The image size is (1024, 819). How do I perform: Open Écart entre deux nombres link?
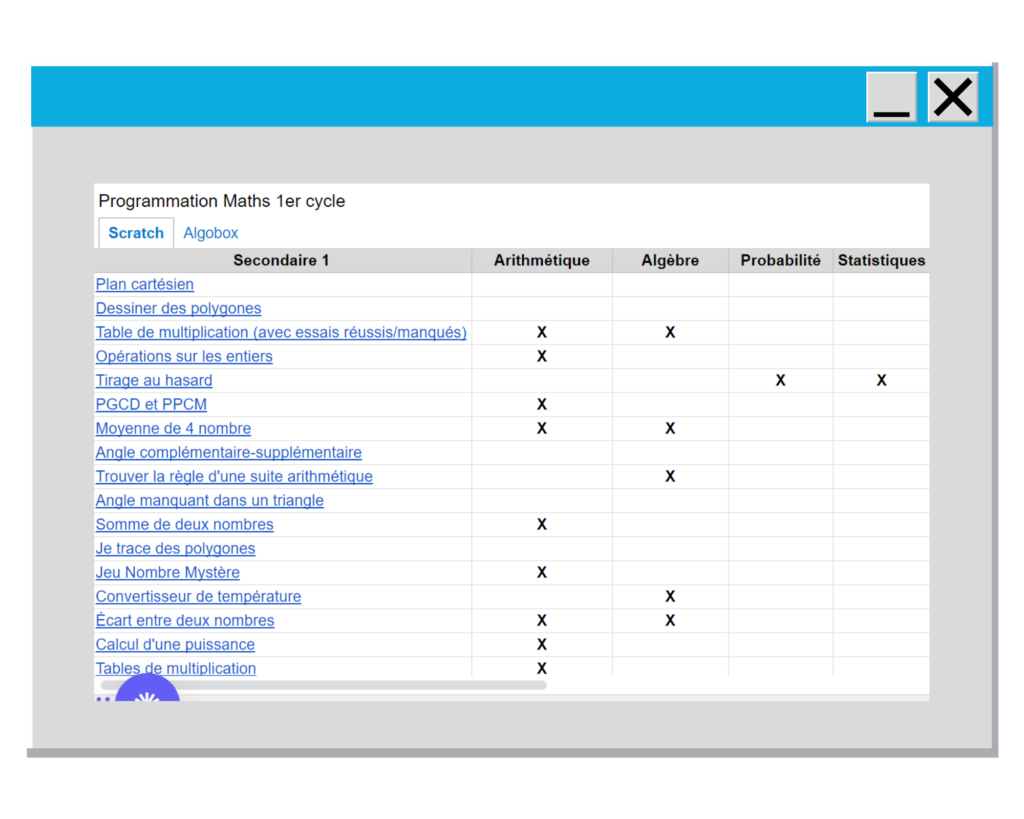(x=185, y=620)
